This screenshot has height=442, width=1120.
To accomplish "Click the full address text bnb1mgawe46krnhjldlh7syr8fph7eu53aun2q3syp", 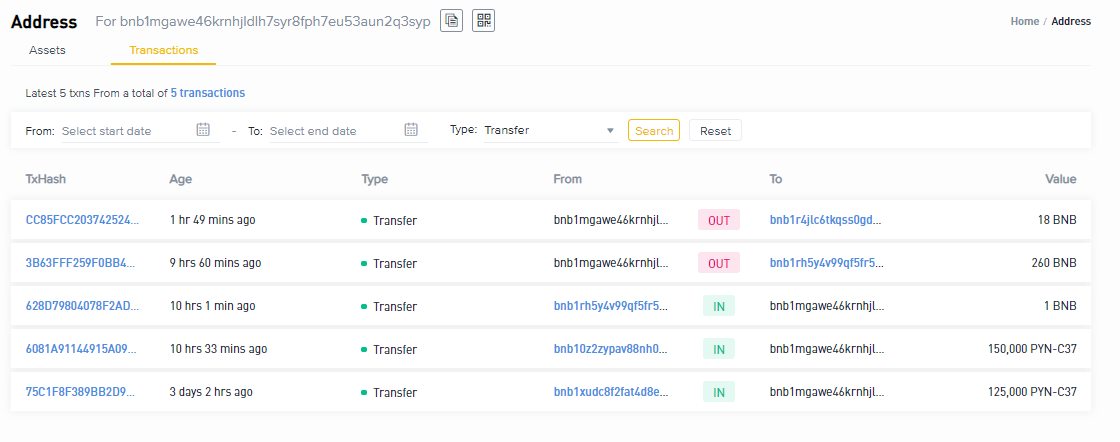I will pyautogui.click(x=275, y=21).
